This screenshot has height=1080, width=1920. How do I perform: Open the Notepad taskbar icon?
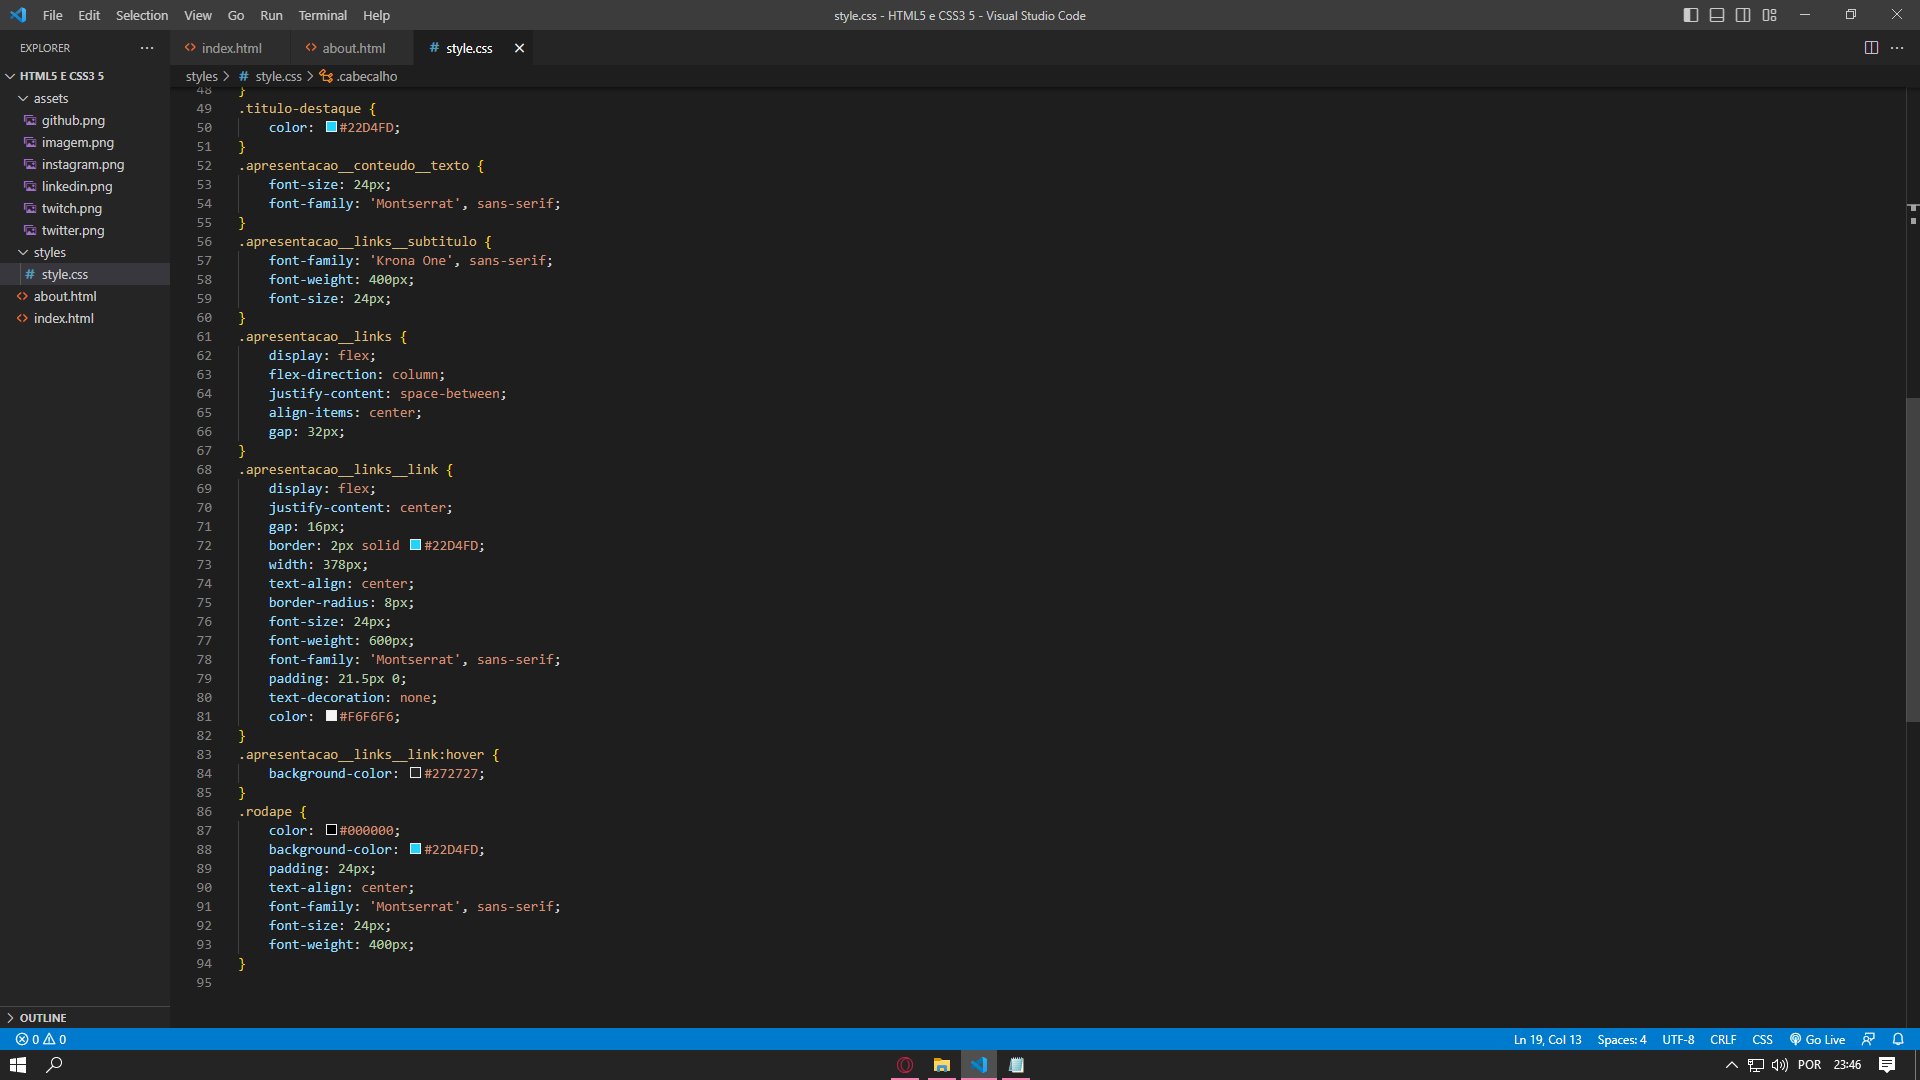[x=1016, y=1065]
